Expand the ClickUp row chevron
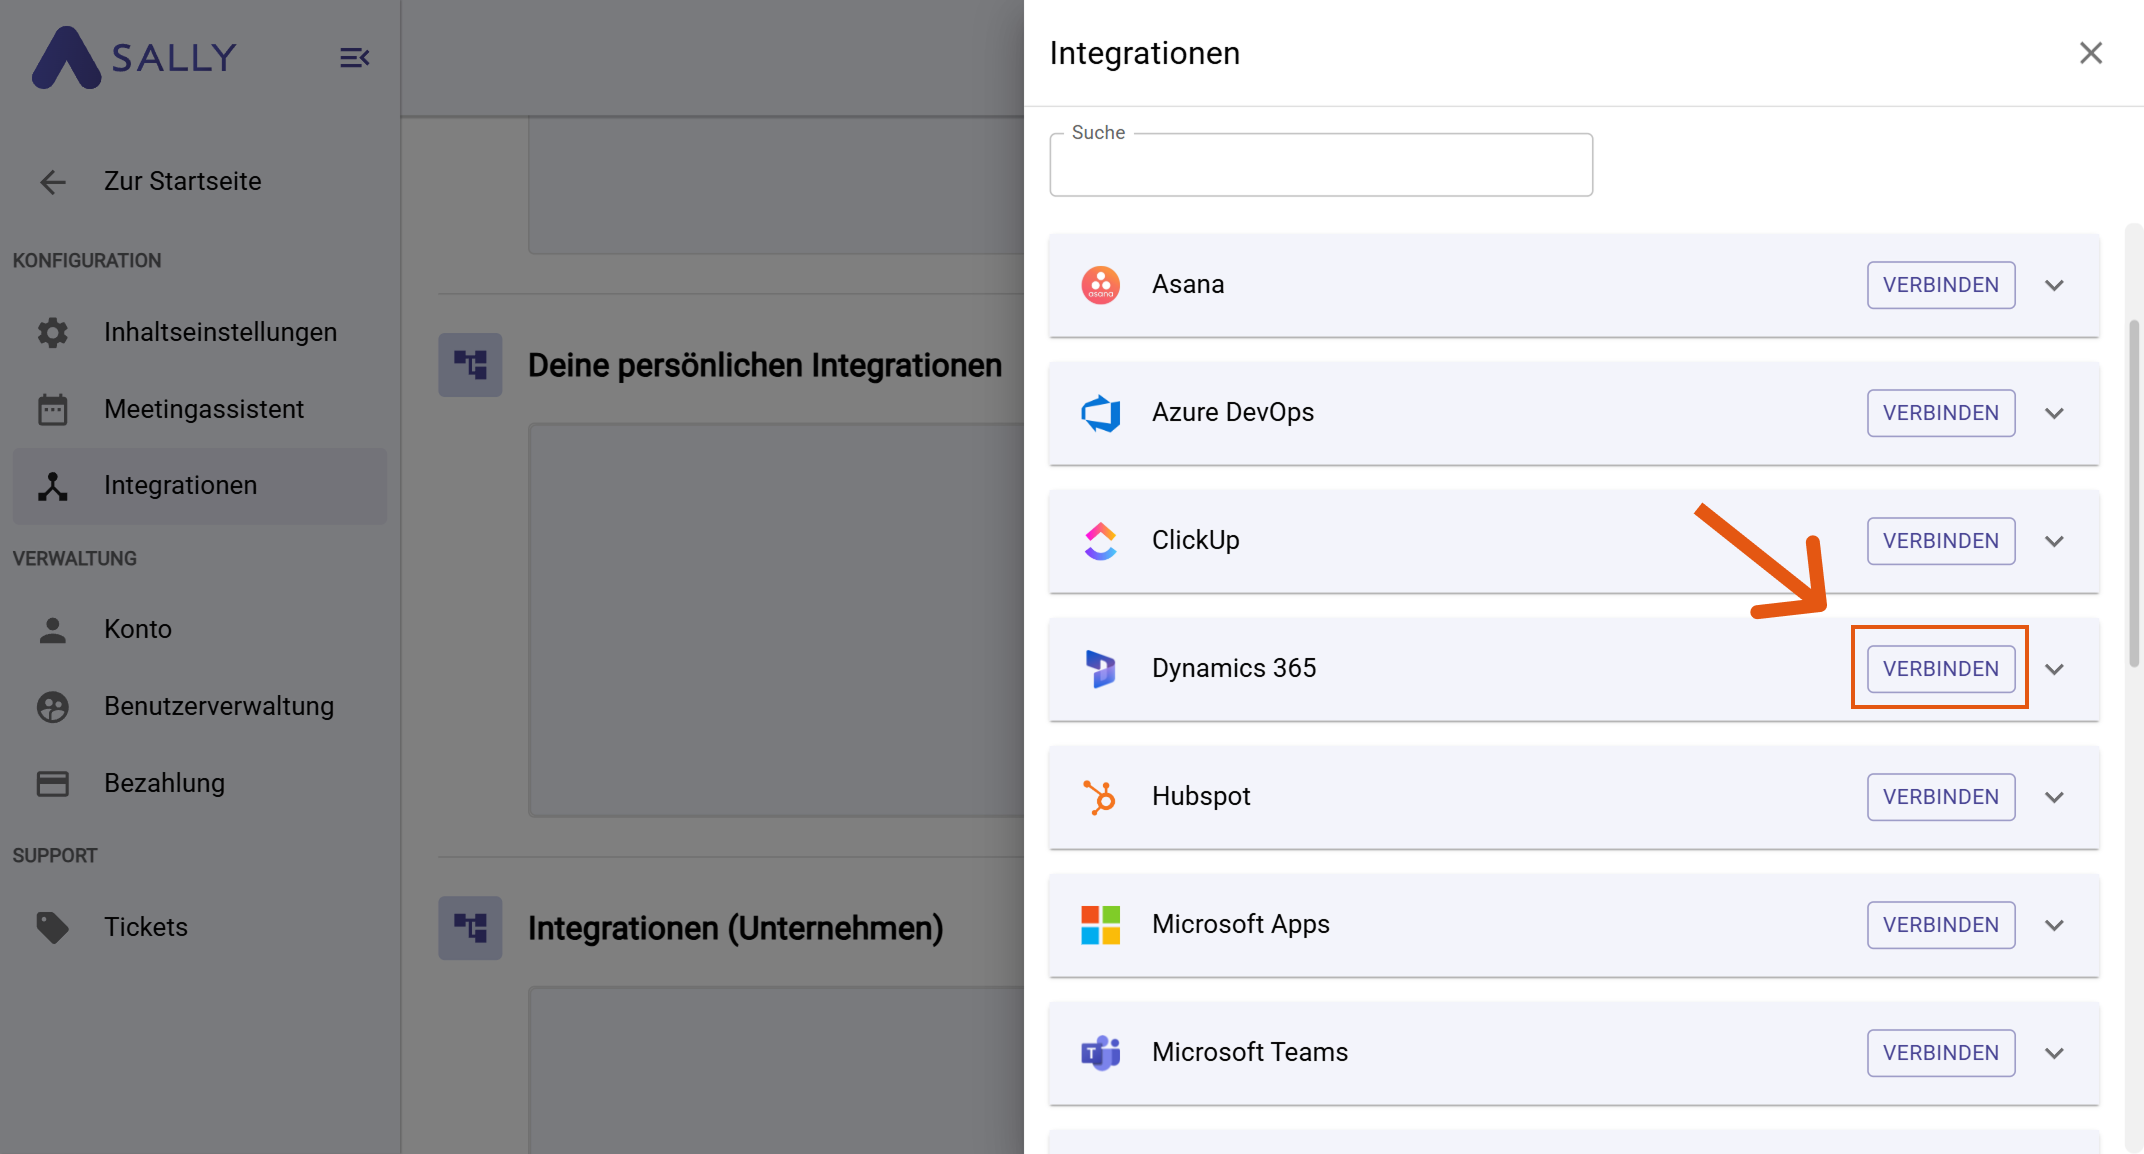The width and height of the screenshot is (2144, 1154). (2055, 542)
